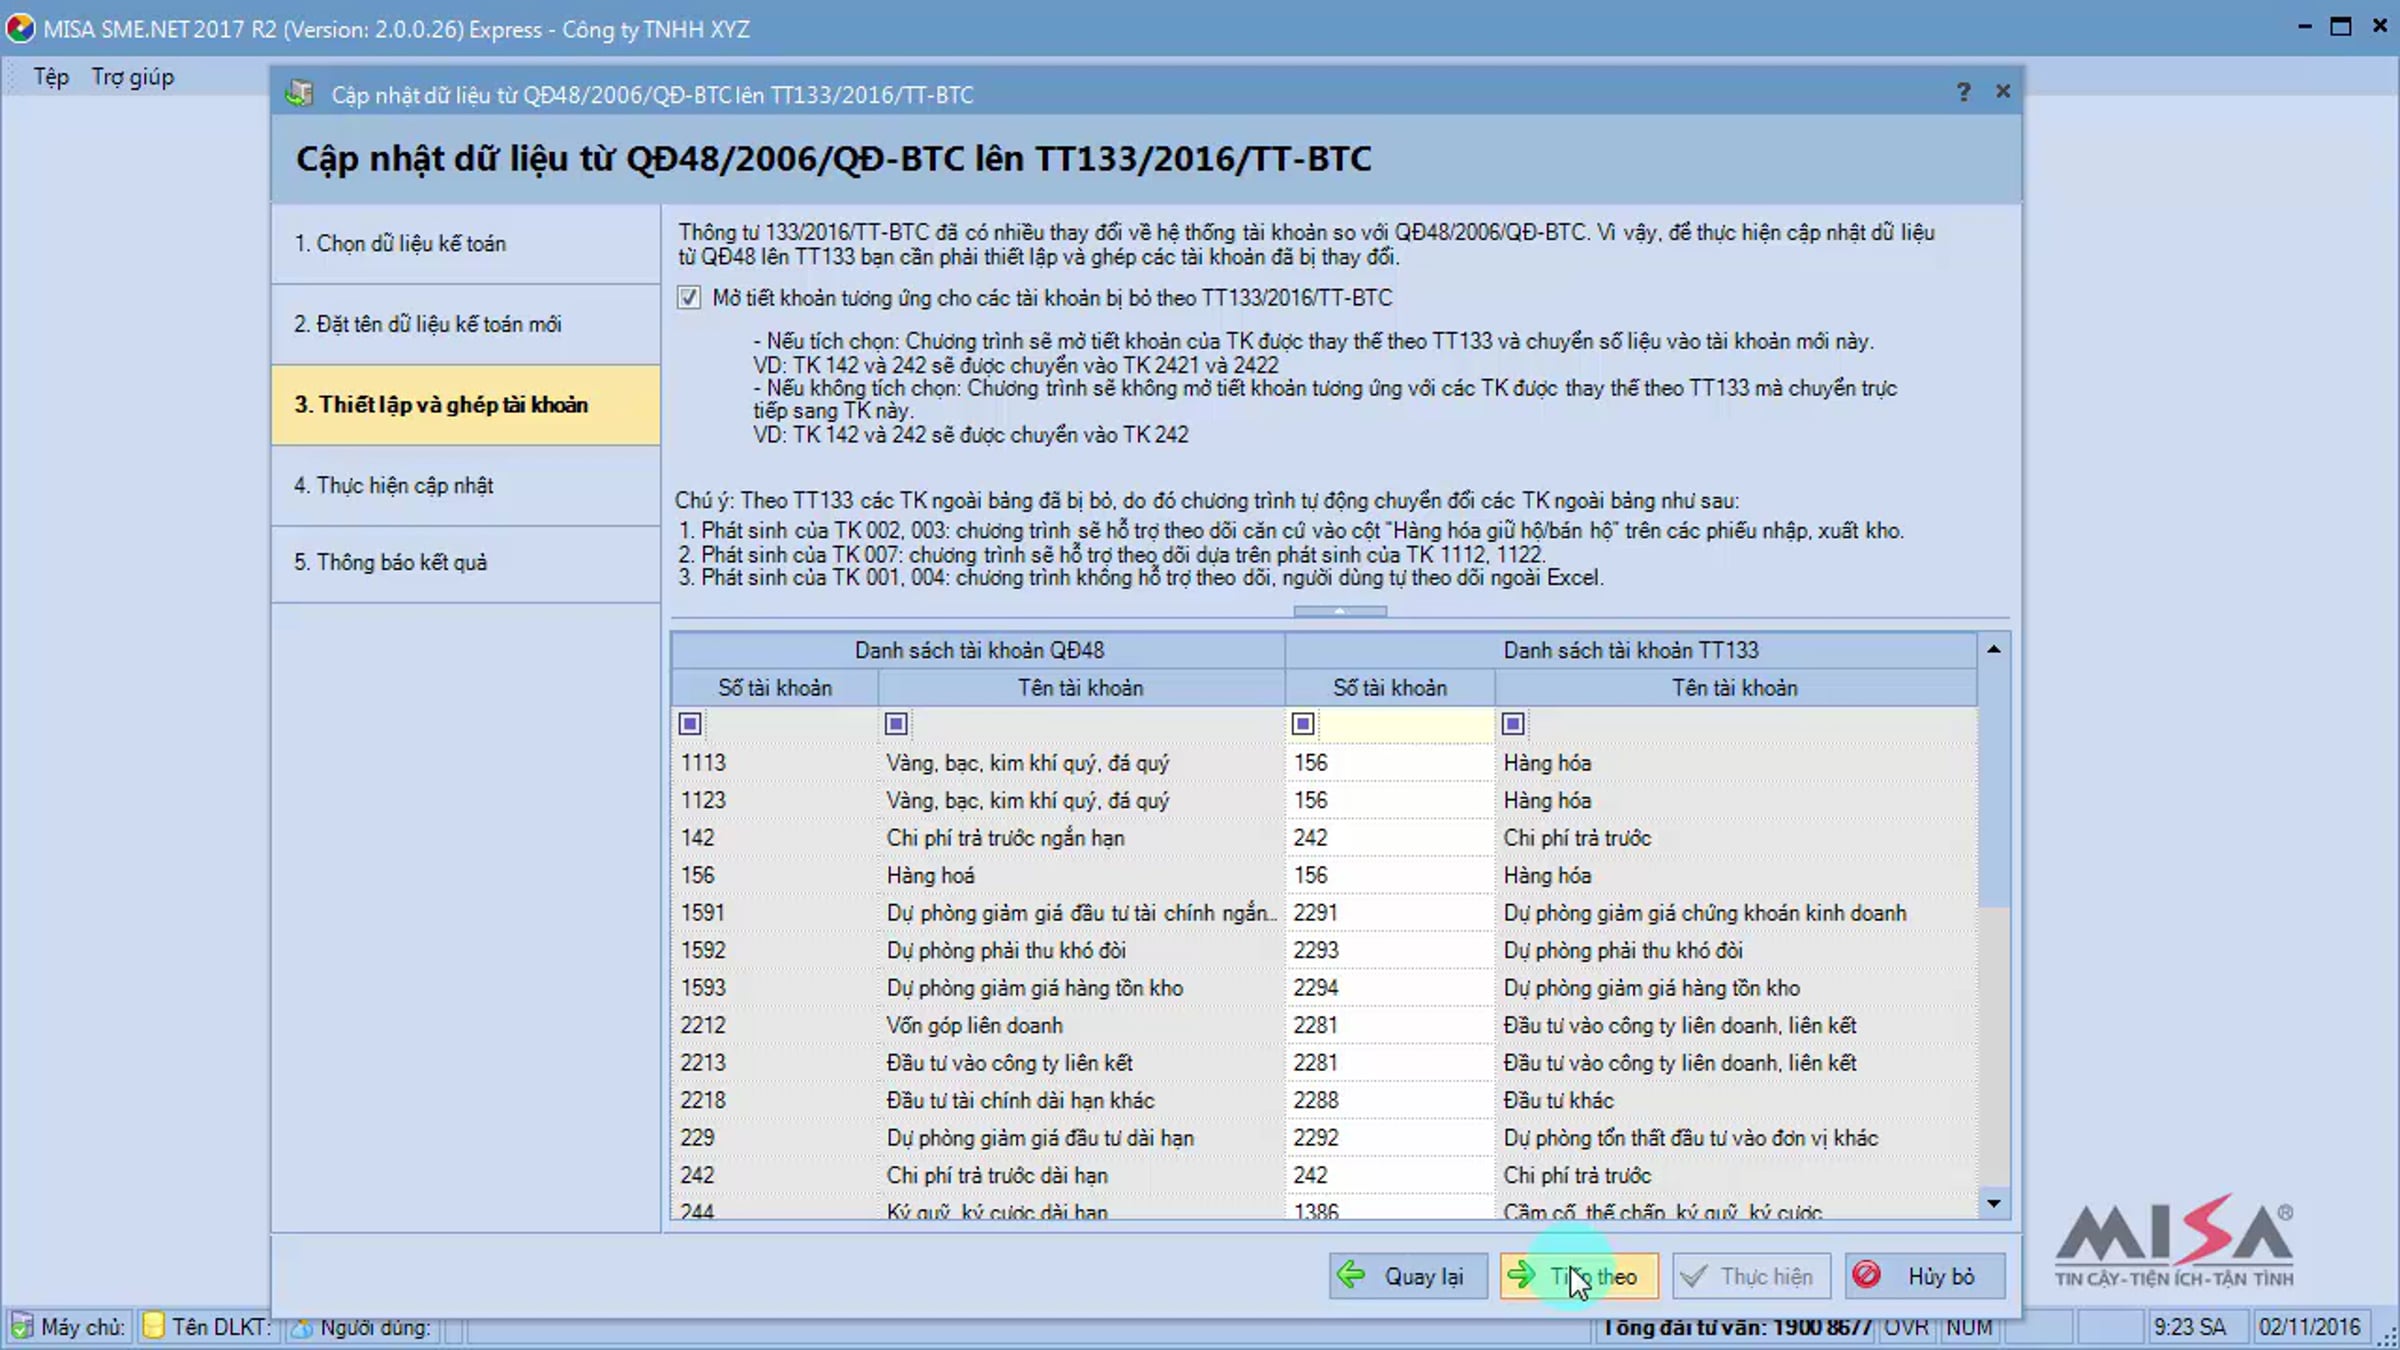Click QĐ48 account cell 1593

[775, 988]
